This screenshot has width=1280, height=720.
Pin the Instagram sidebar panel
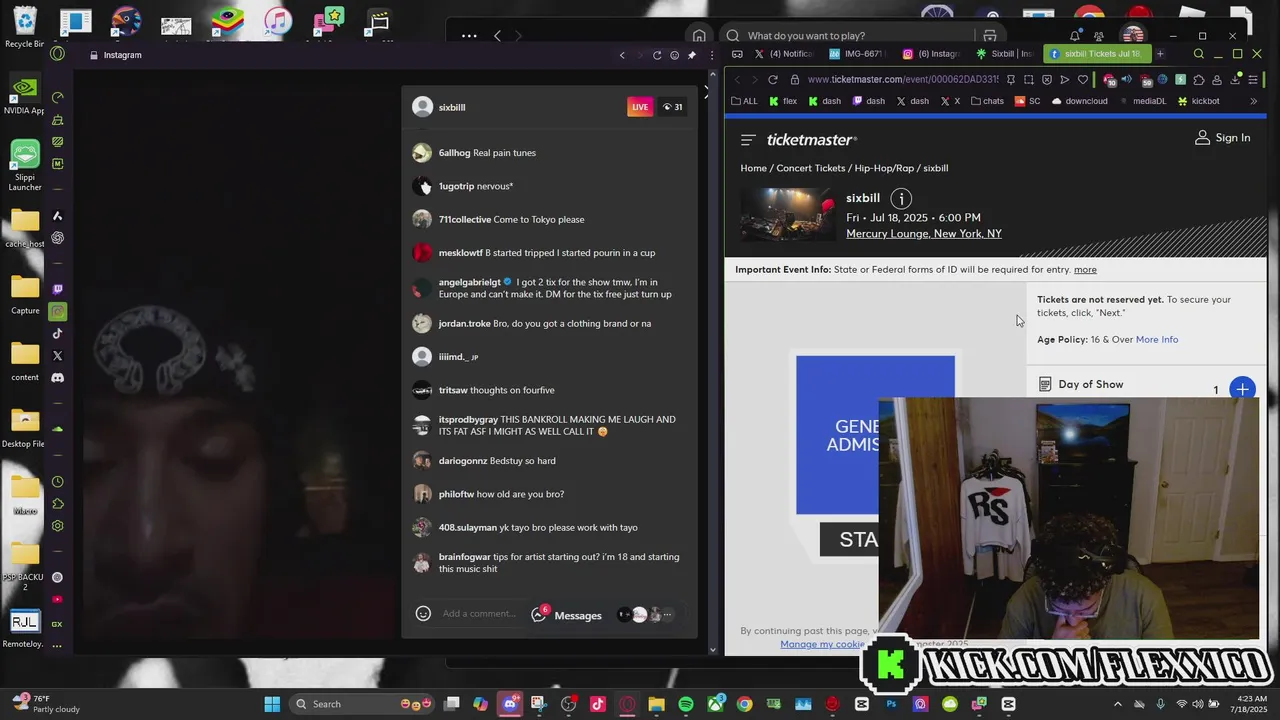click(x=691, y=55)
